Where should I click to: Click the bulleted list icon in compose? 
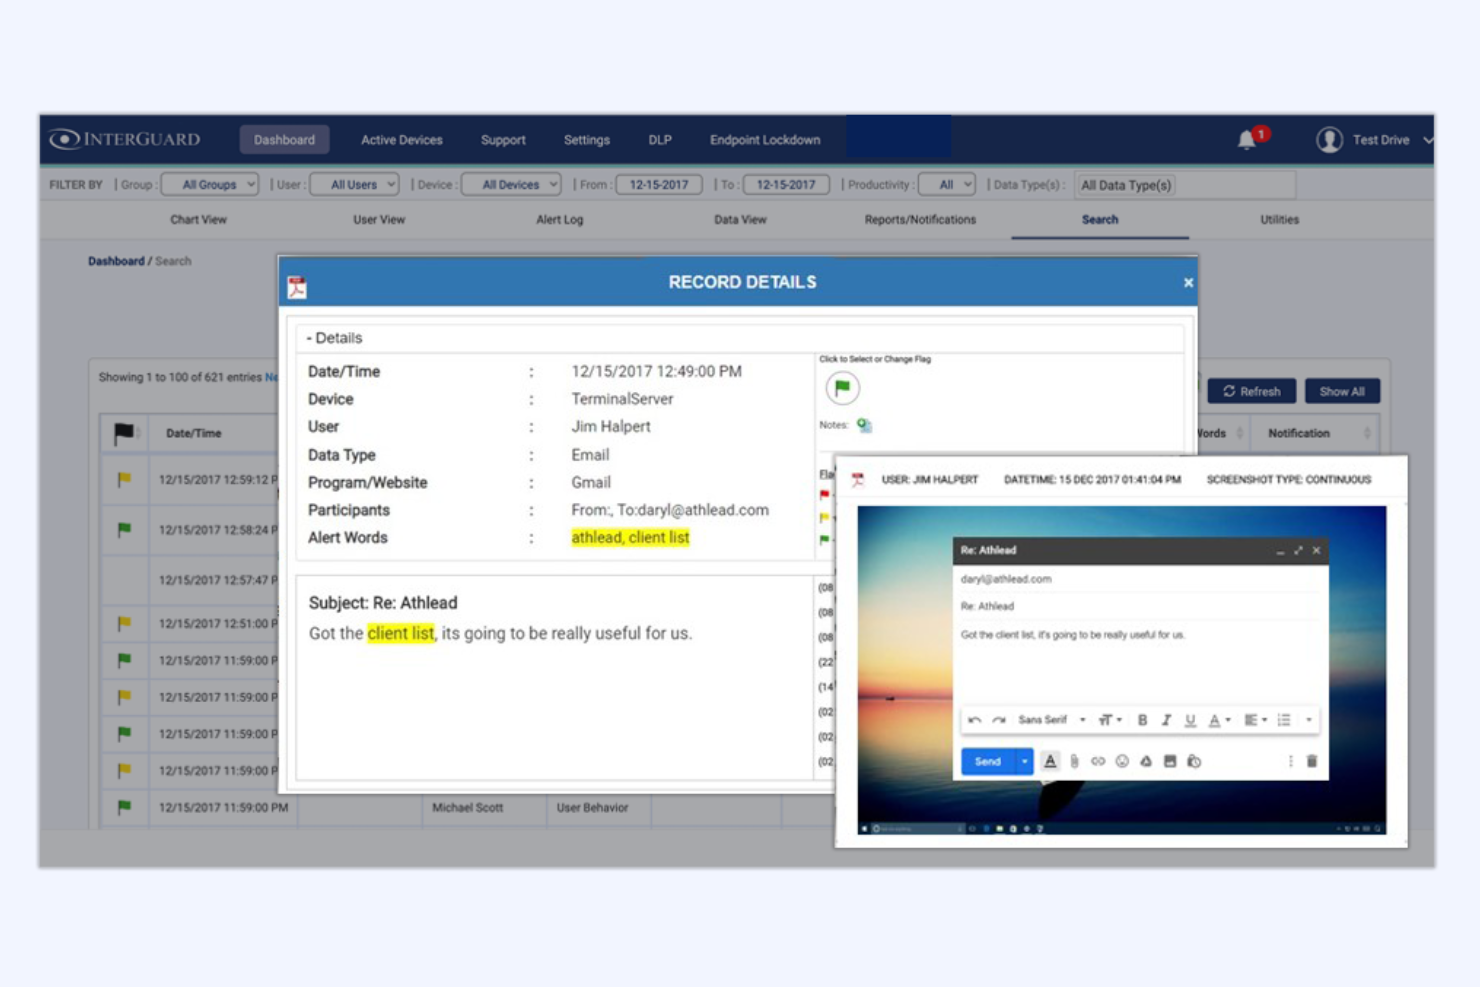tap(1284, 720)
